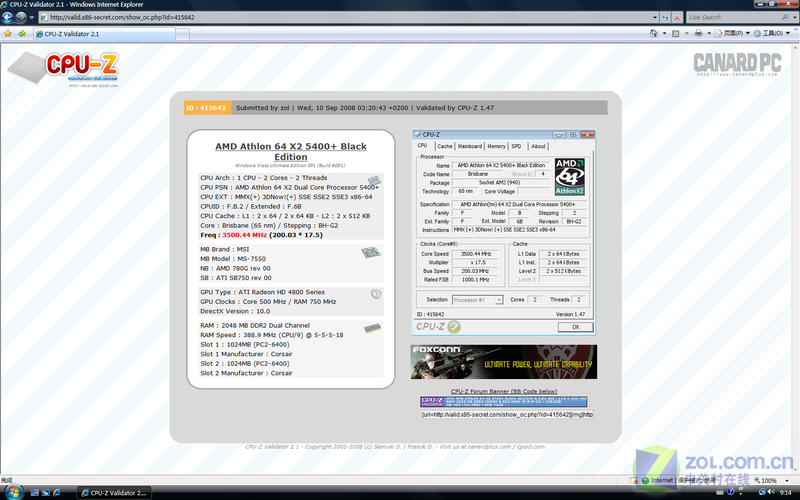This screenshot has height=500, width=800.
Task: Select the BB code URL text field
Action: [508, 415]
